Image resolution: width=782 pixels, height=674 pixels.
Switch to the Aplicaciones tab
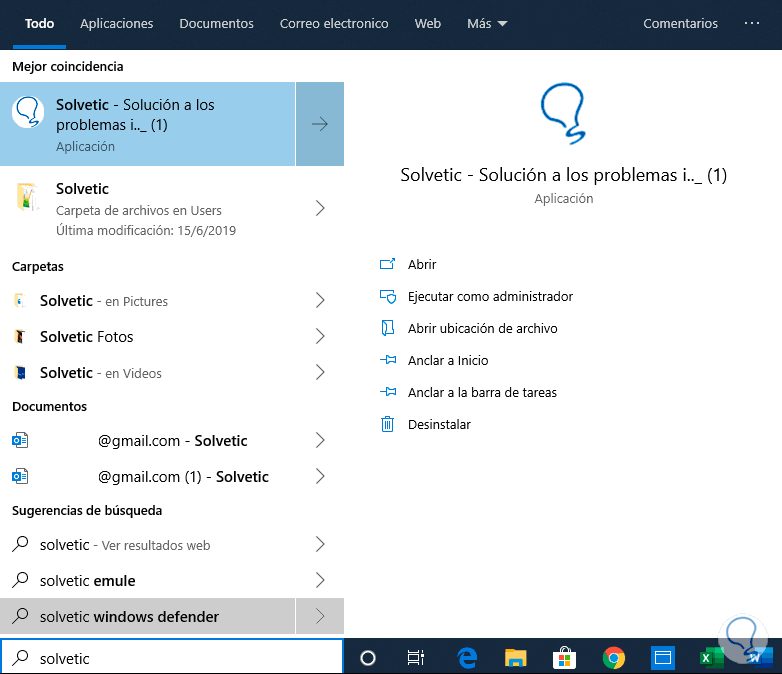tap(117, 23)
